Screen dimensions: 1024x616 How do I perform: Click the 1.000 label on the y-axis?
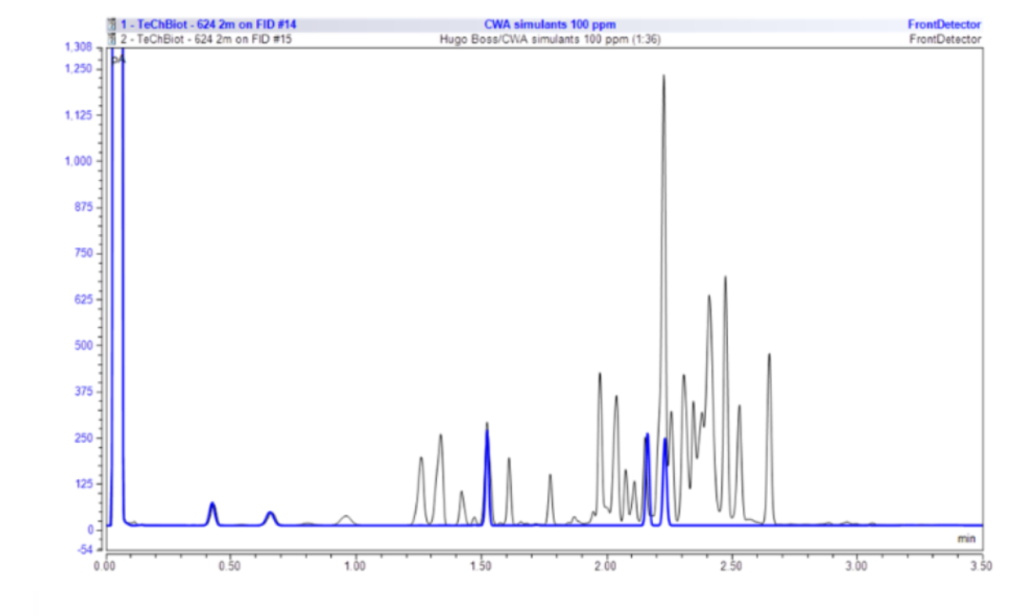78,161
